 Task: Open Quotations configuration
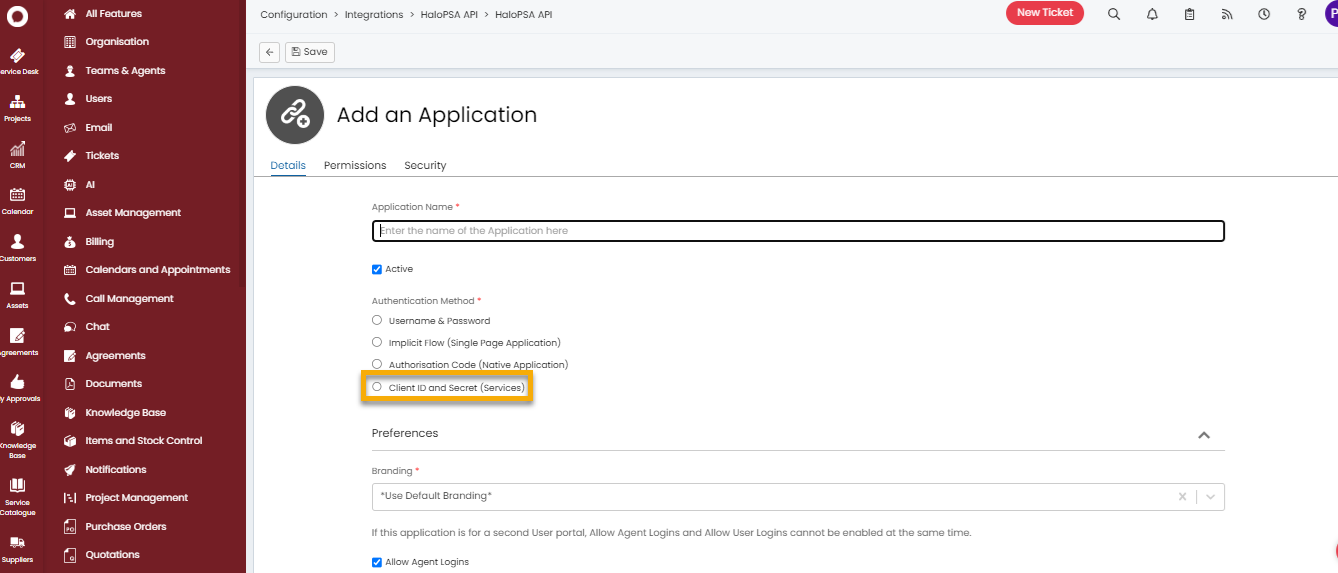pos(113,555)
